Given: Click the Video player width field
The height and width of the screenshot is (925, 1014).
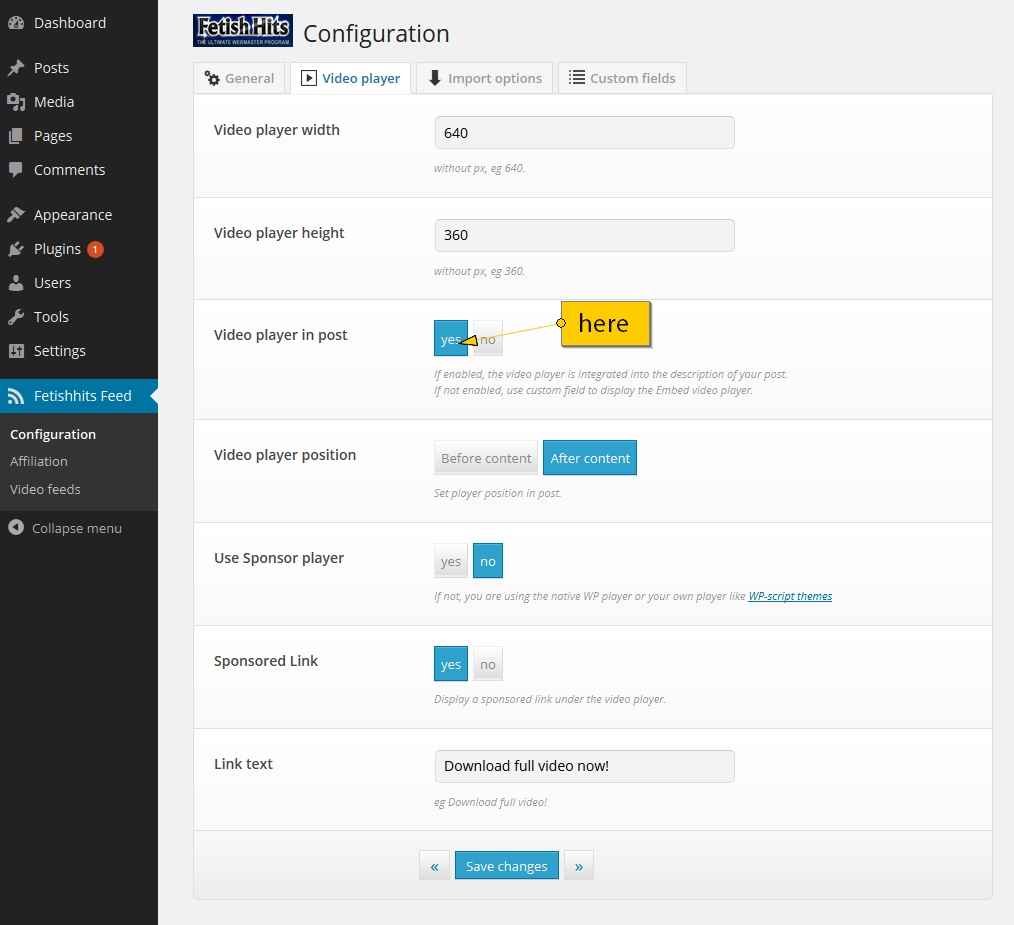Looking at the screenshot, I should (585, 133).
